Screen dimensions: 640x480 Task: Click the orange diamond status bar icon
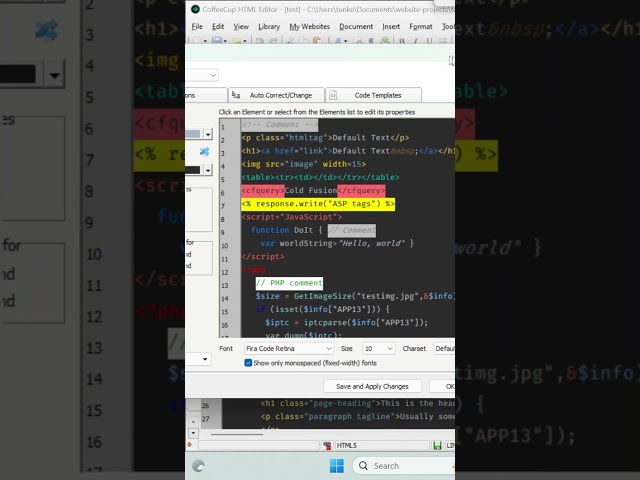(189, 445)
